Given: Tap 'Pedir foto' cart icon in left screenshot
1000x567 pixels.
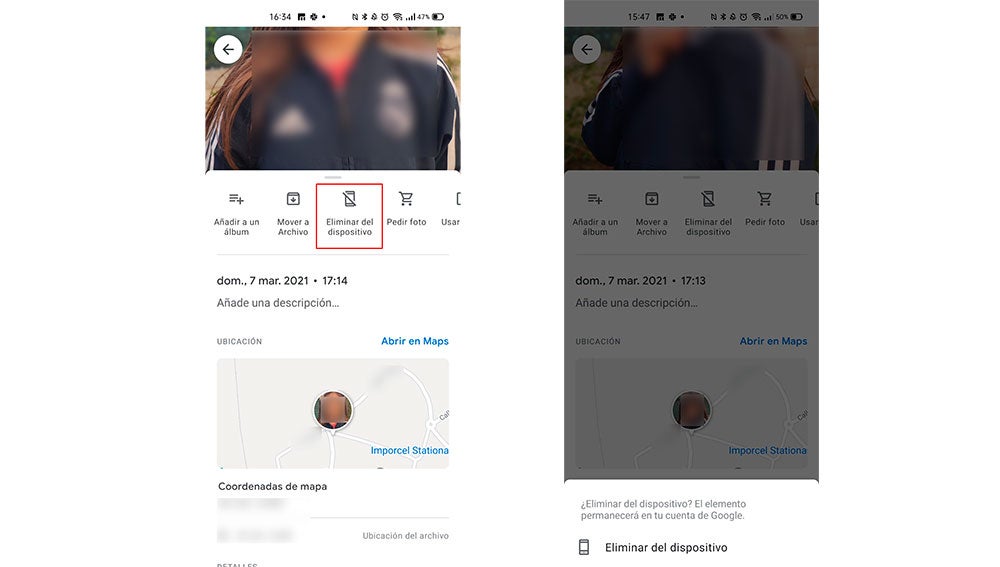Looking at the screenshot, I should (x=406, y=199).
